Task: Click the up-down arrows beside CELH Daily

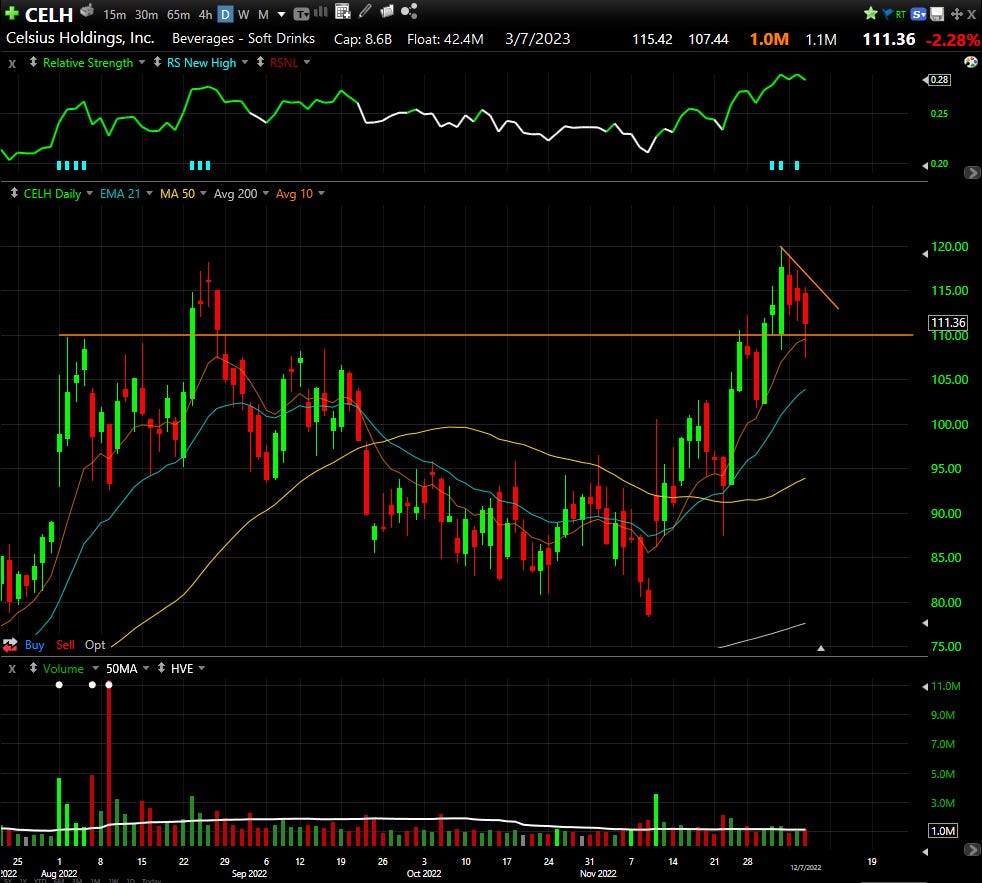Action: pyautogui.click(x=14, y=194)
